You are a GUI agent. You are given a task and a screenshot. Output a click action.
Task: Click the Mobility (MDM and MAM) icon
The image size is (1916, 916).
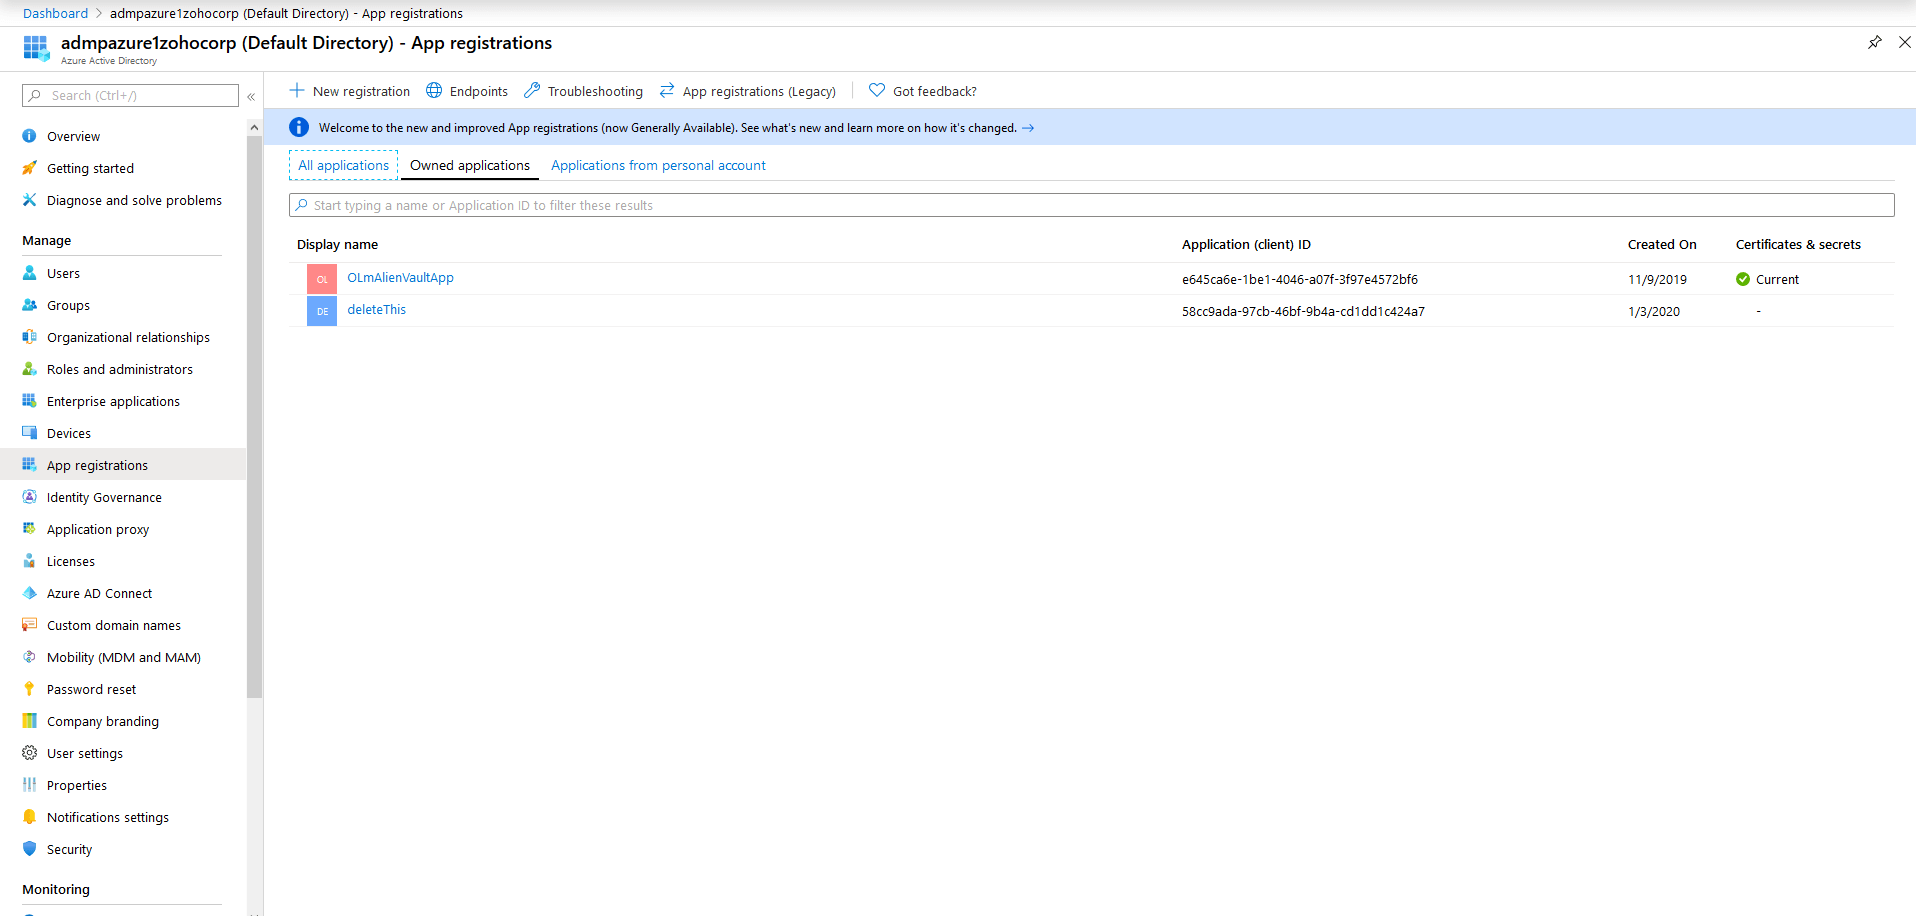coord(29,657)
